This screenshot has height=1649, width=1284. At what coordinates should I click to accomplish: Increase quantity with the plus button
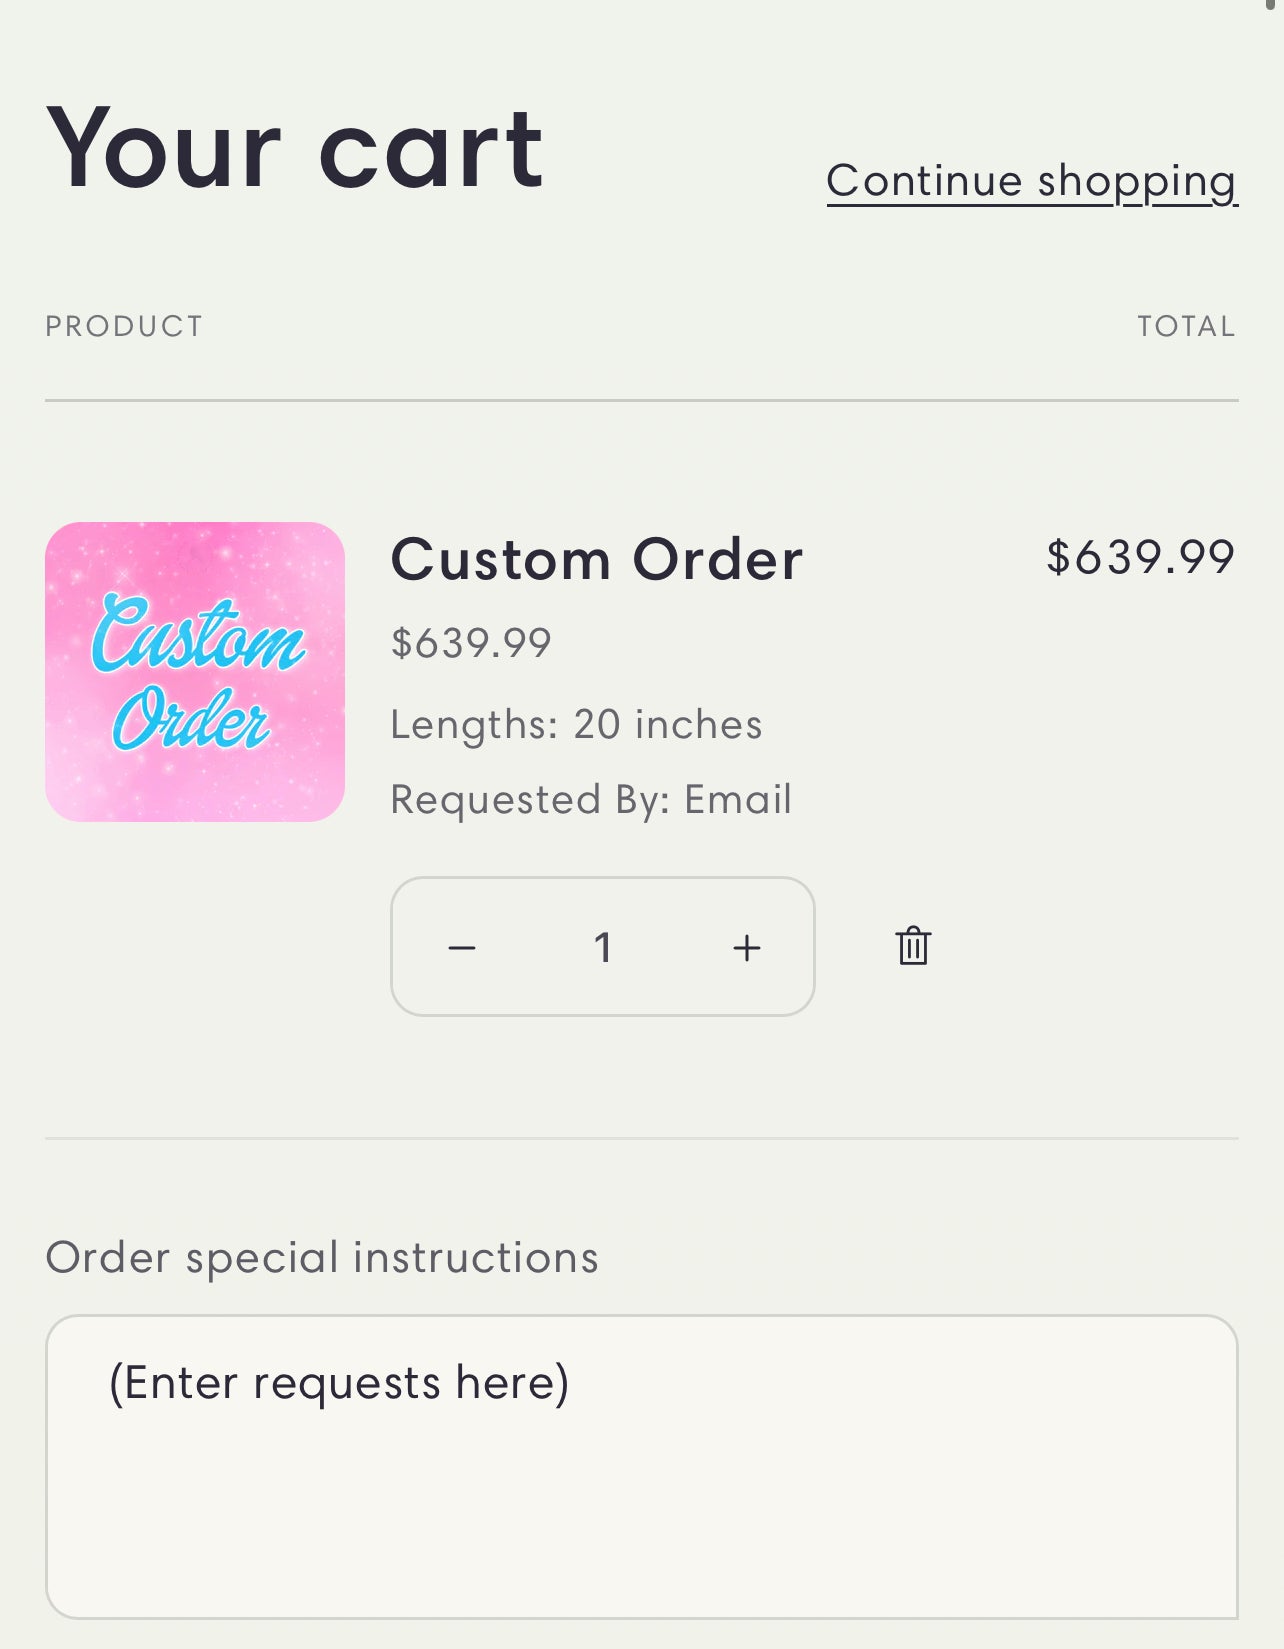click(x=747, y=947)
